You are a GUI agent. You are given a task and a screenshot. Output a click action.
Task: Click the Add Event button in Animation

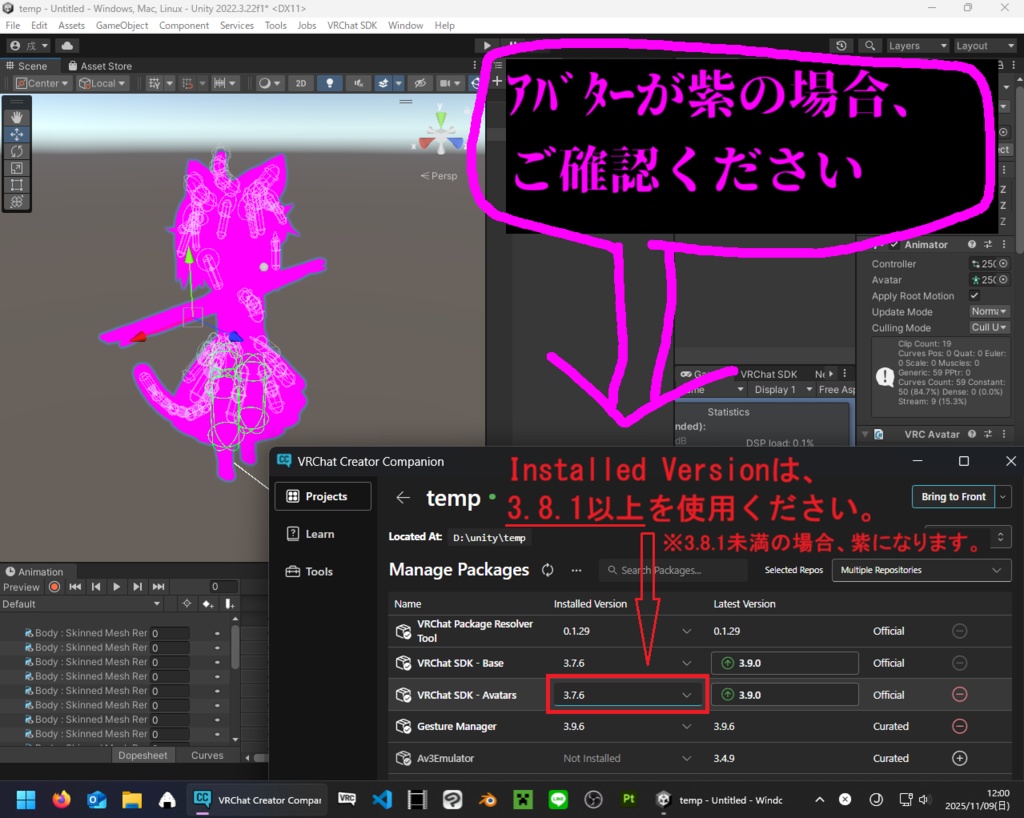click(229, 604)
